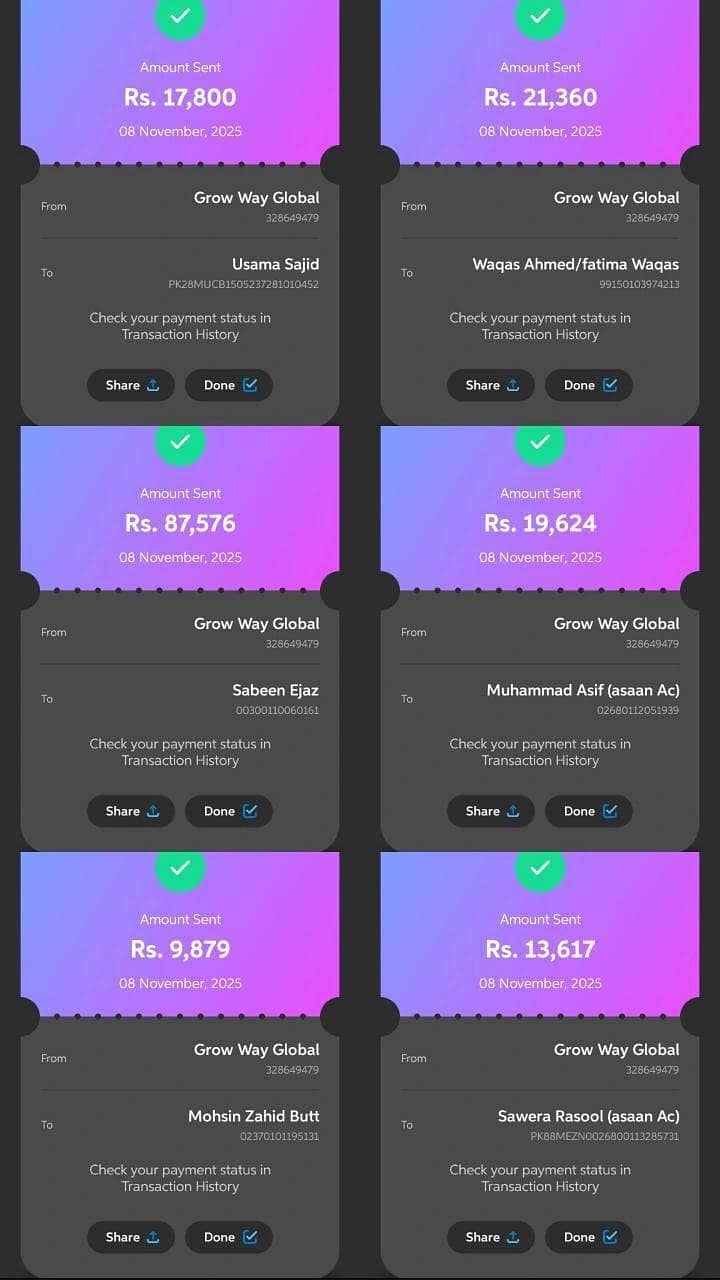
Task: Tap Done on the Rs. 19,624 receipt
Action: (589, 811)
